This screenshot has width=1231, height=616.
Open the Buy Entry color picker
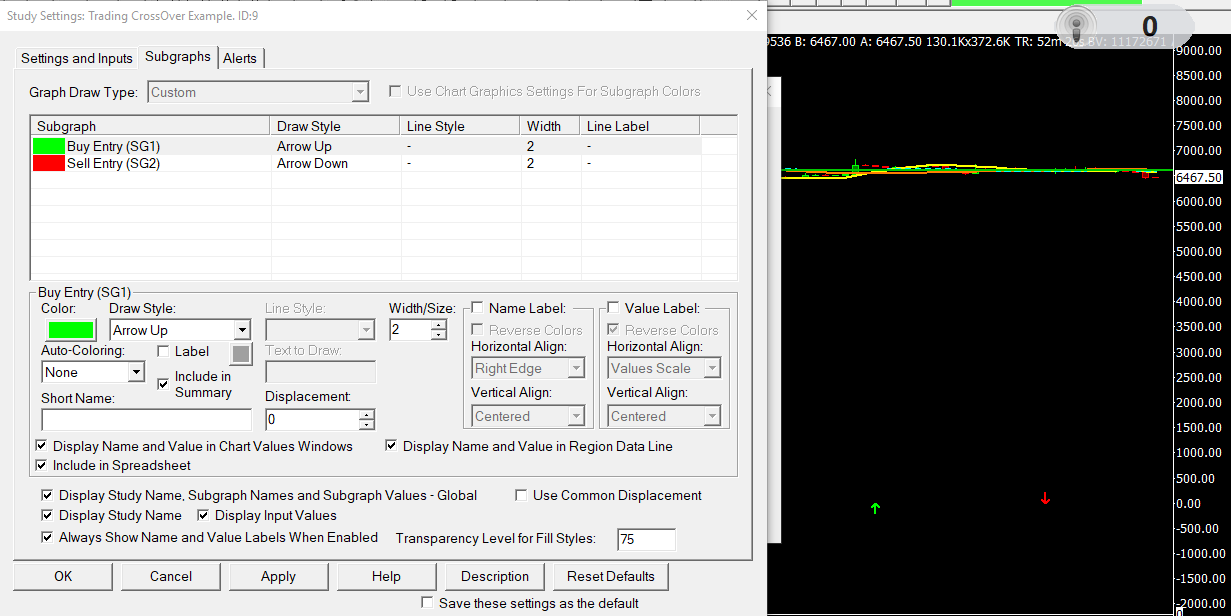pyautogui.click(x=69, y=330)
